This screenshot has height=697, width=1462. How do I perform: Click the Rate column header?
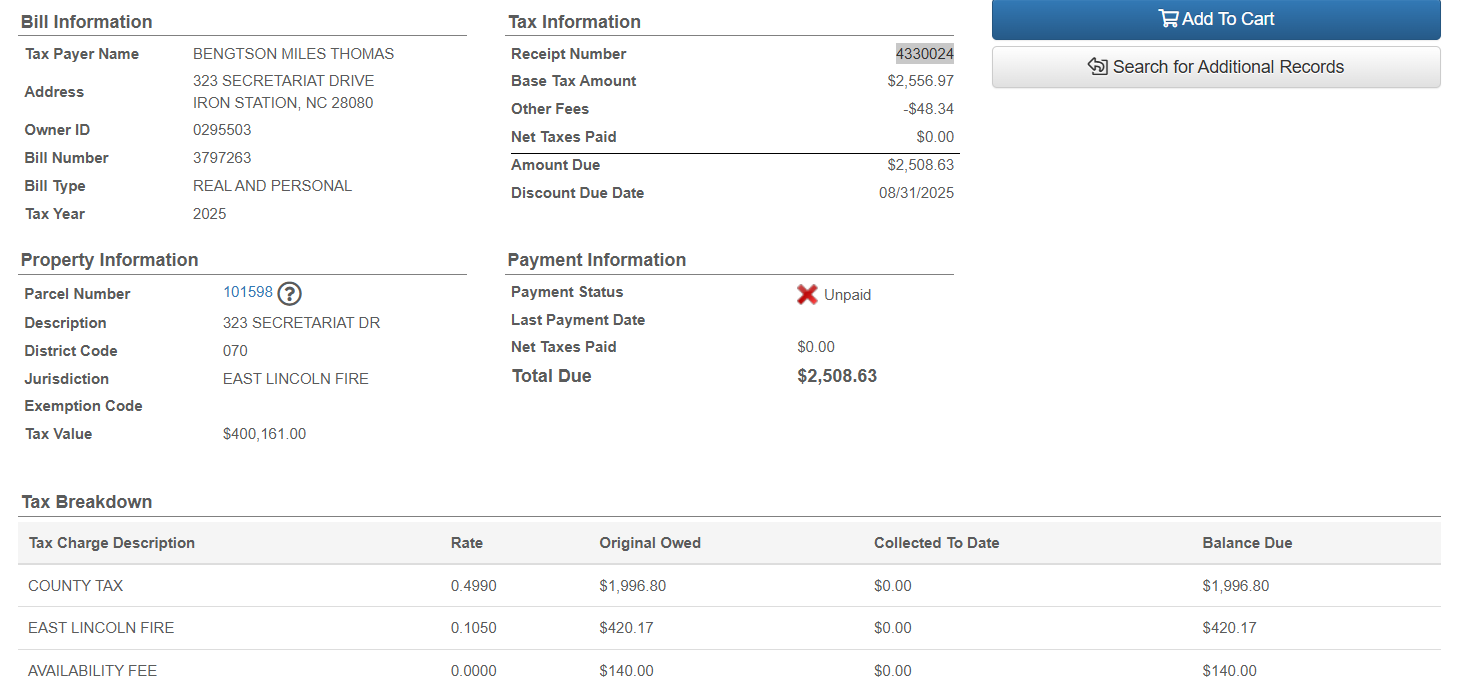466,543
